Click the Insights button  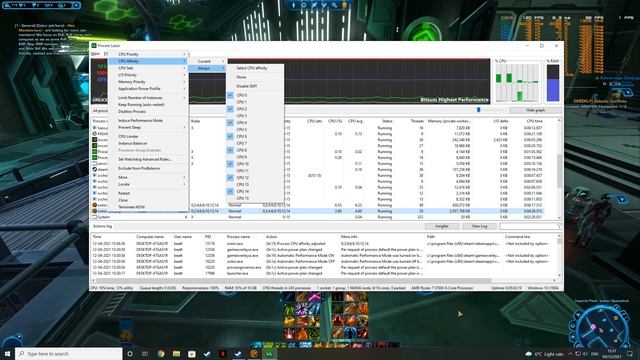click(x=442, y=226)
